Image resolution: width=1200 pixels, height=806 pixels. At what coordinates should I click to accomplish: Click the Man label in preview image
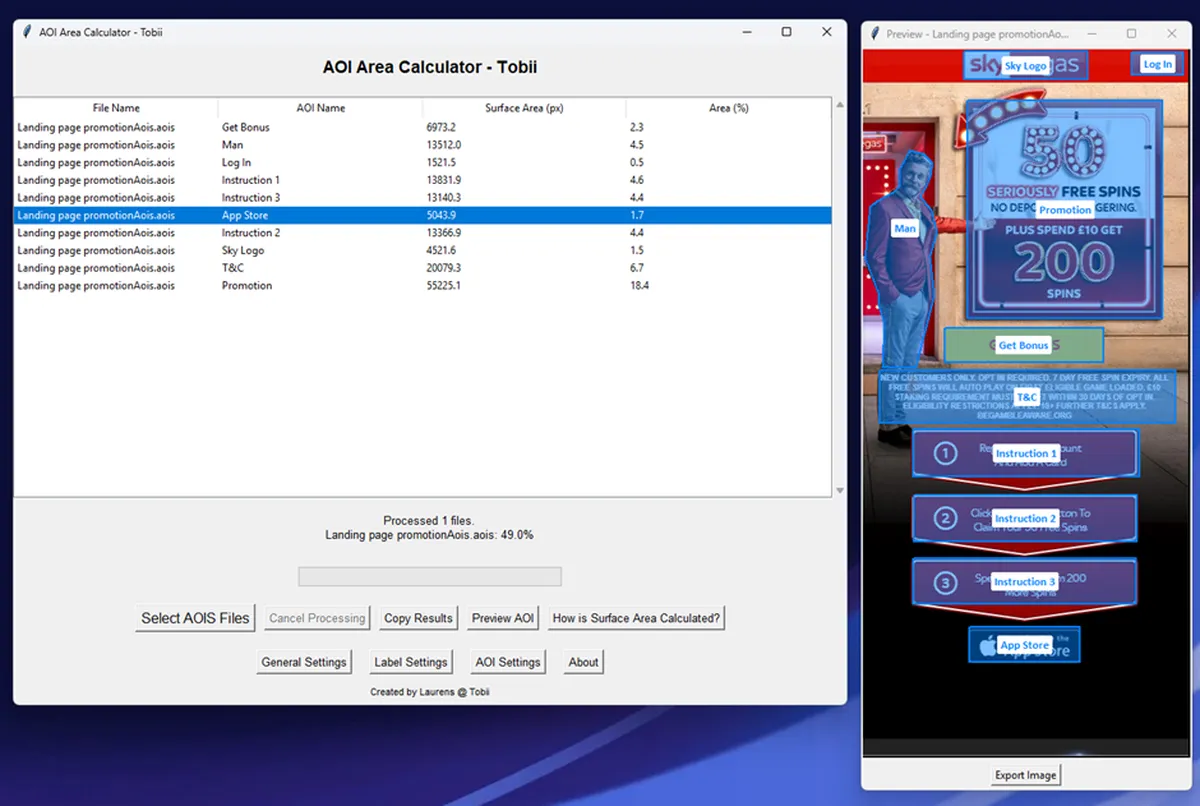(904, 229)
